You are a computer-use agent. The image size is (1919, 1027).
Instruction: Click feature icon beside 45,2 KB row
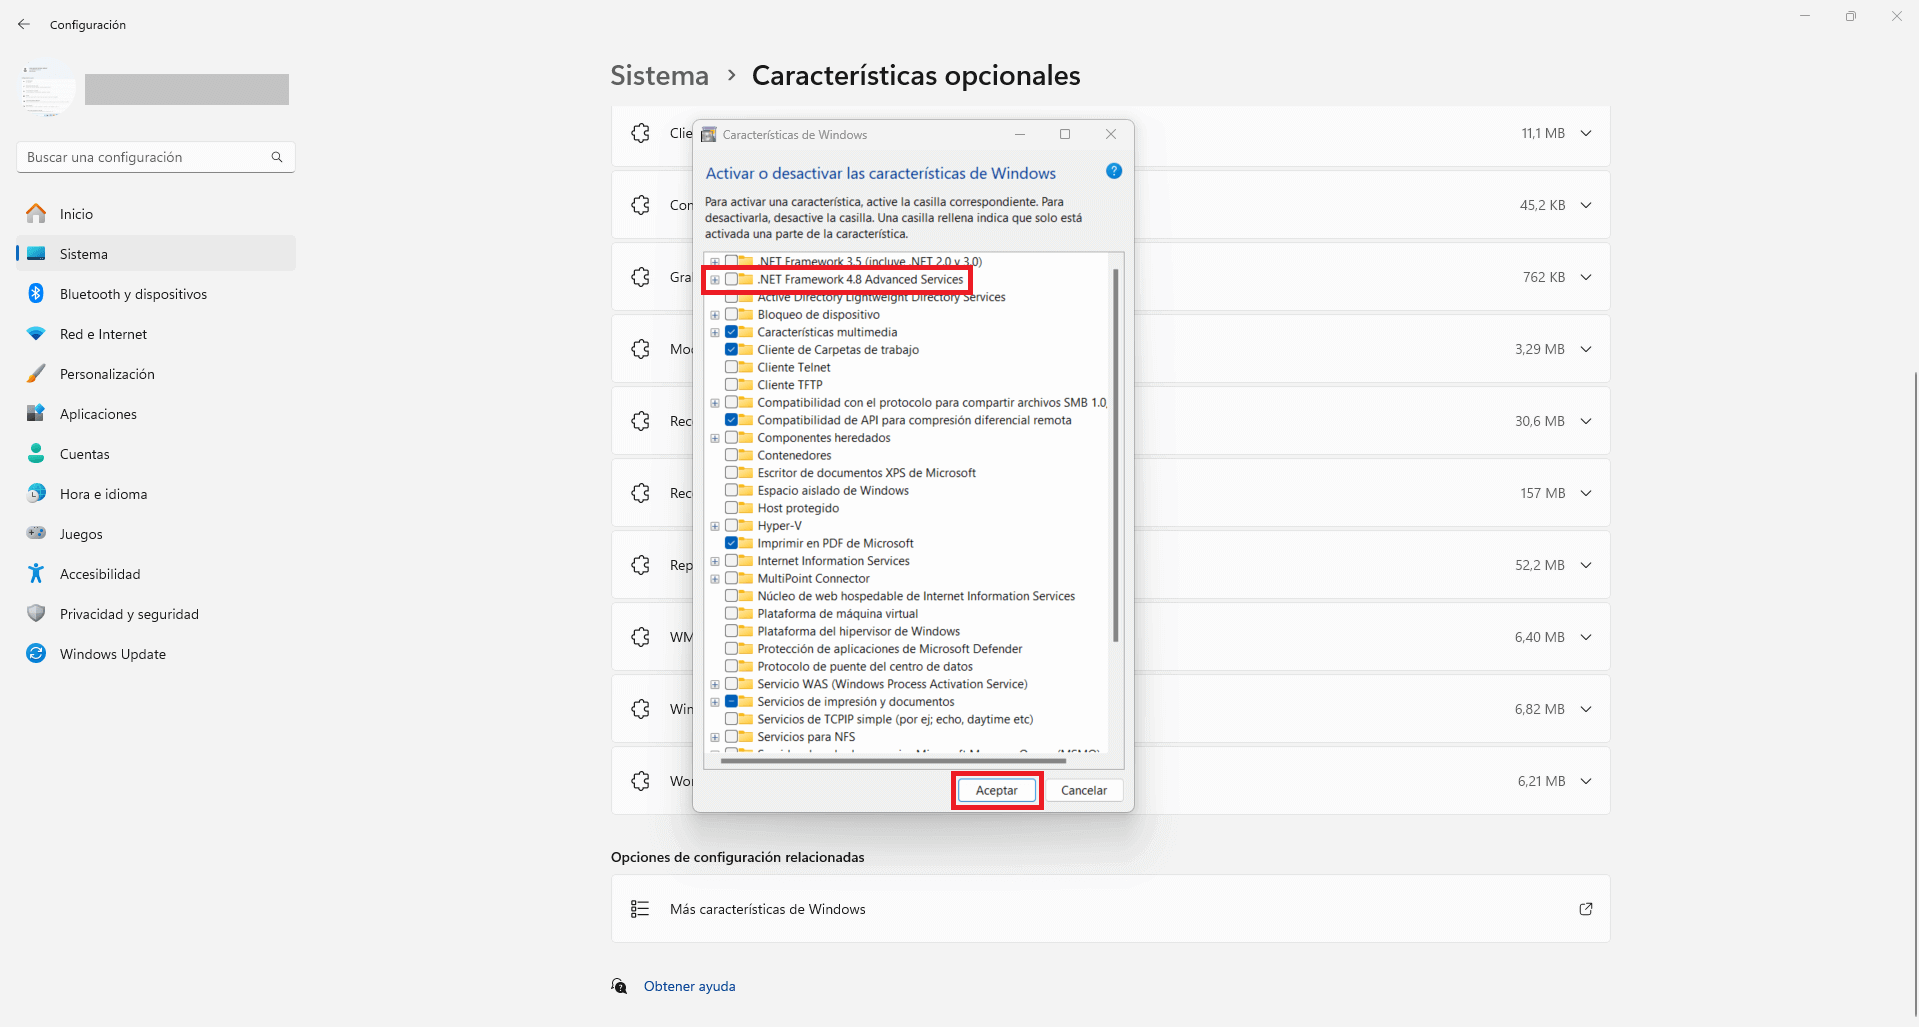click(641, 205)
